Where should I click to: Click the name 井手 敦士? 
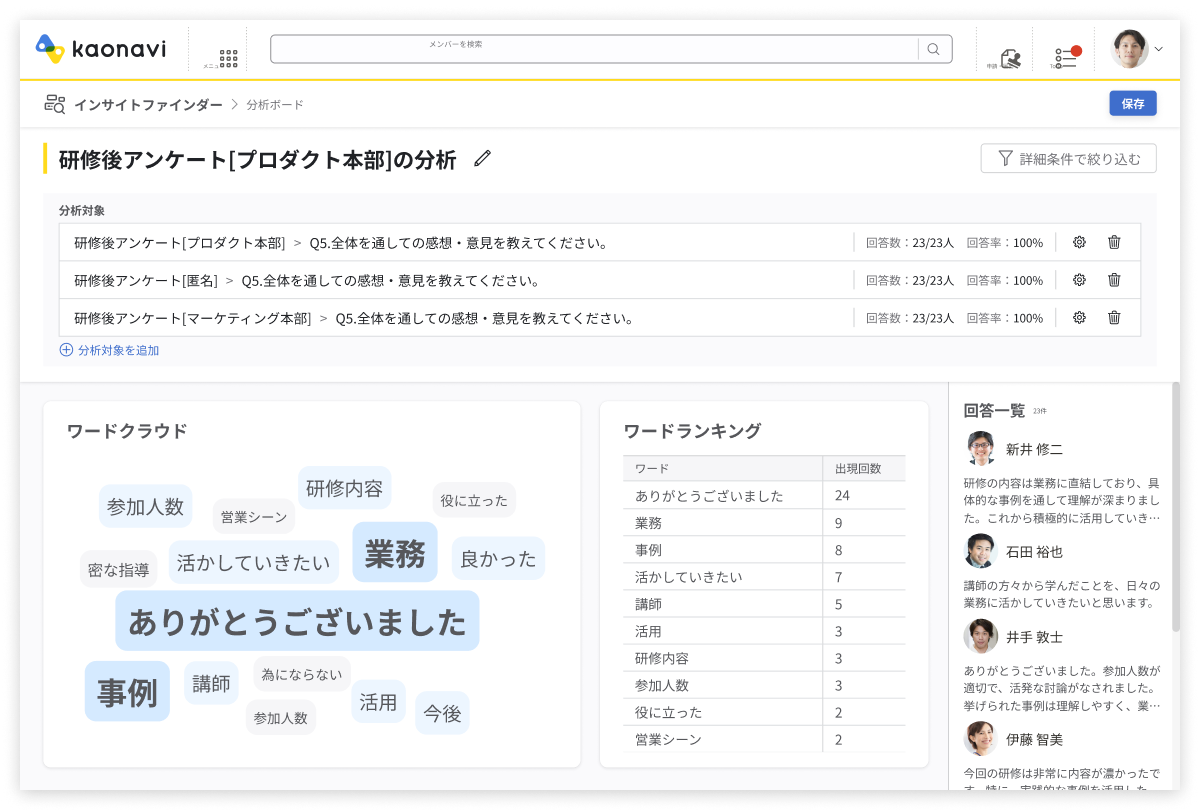1034,637
